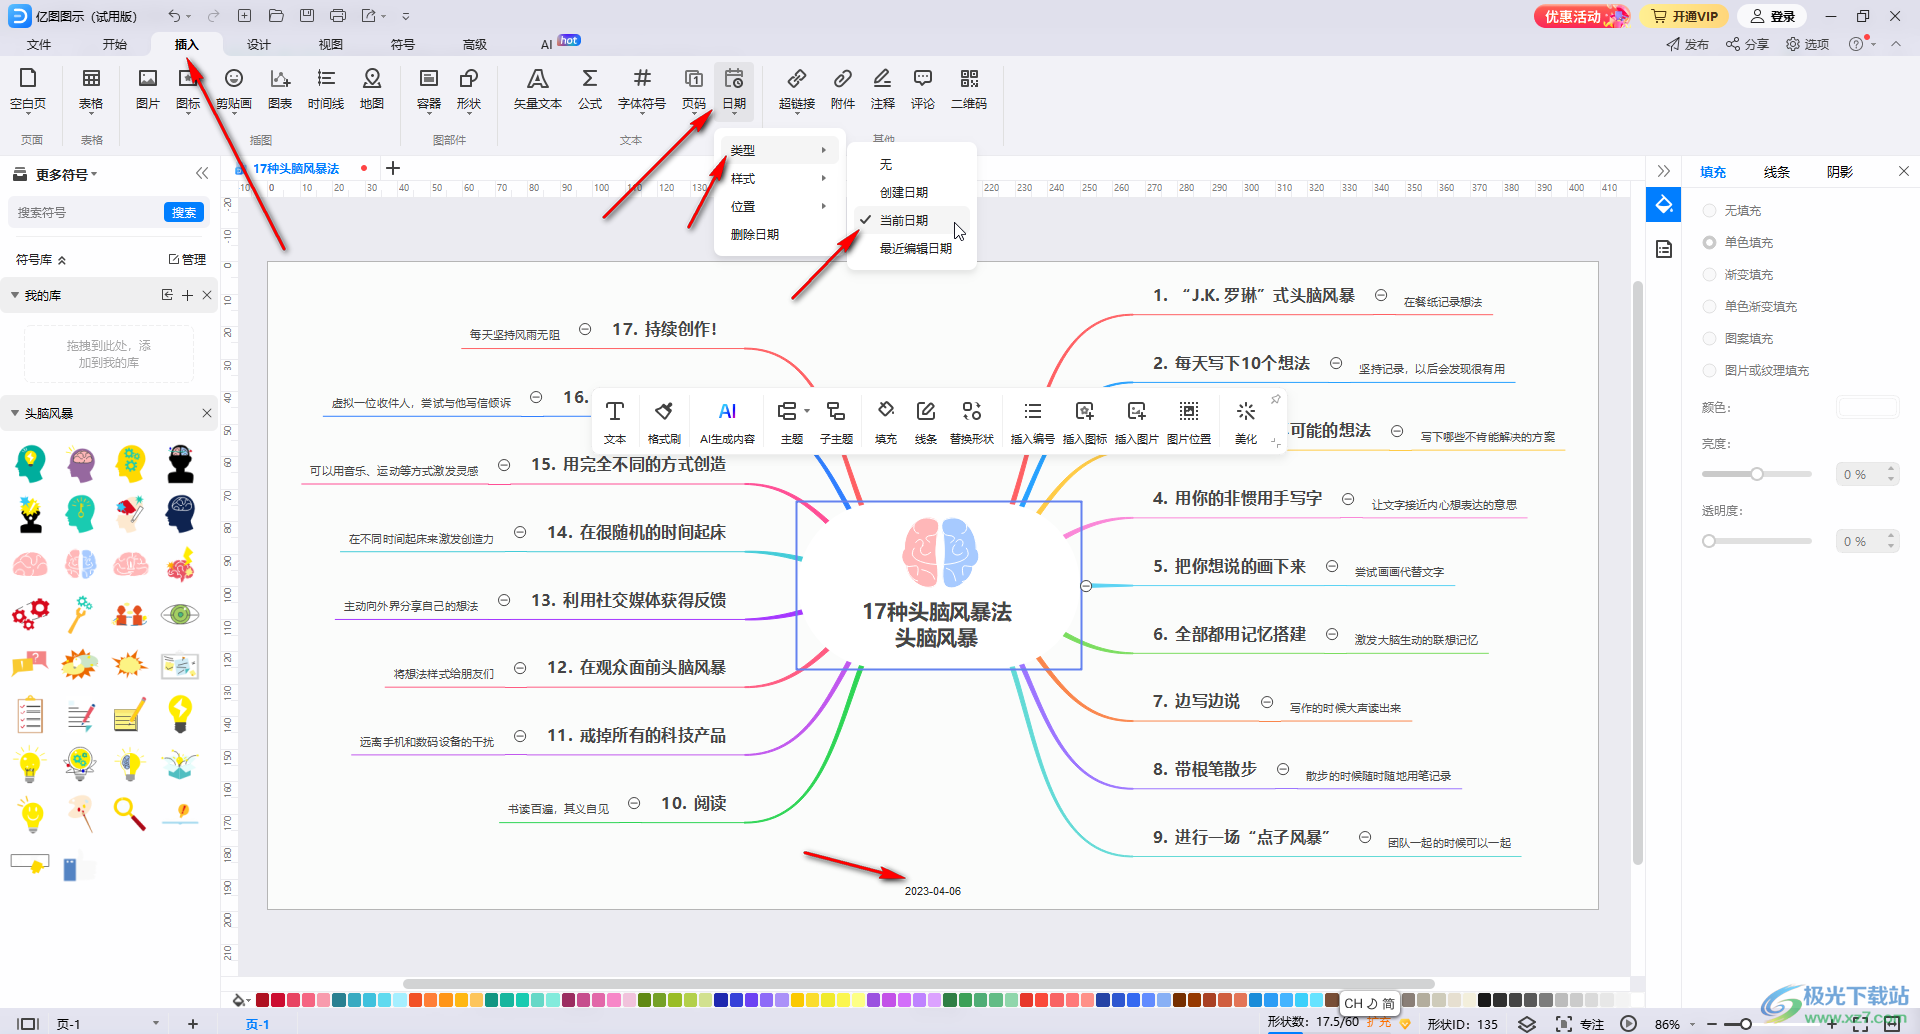Select no fill (无填充) option
The width and height of the screenshot is (1920, 1034).
click(1732, 210)
